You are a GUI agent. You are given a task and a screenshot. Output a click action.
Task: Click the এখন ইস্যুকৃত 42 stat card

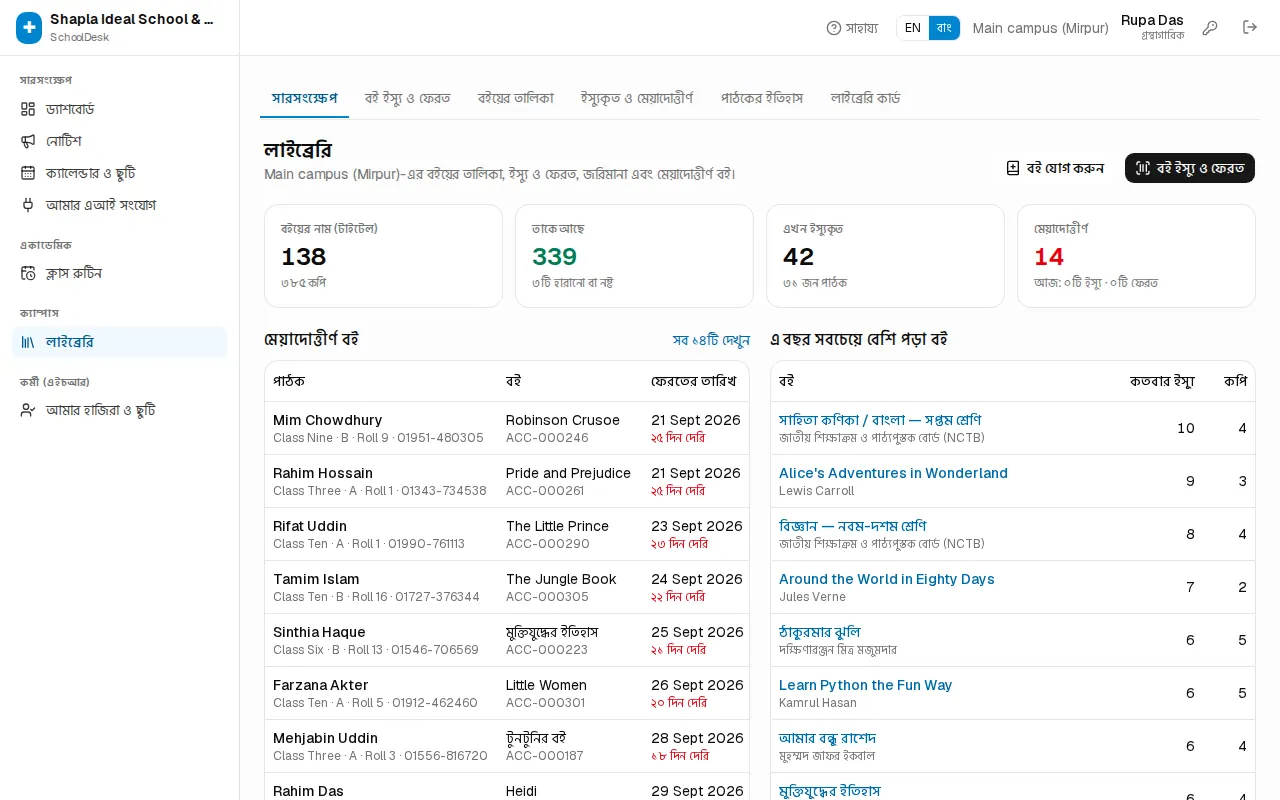pyautogui.click(x=885, y=256)
